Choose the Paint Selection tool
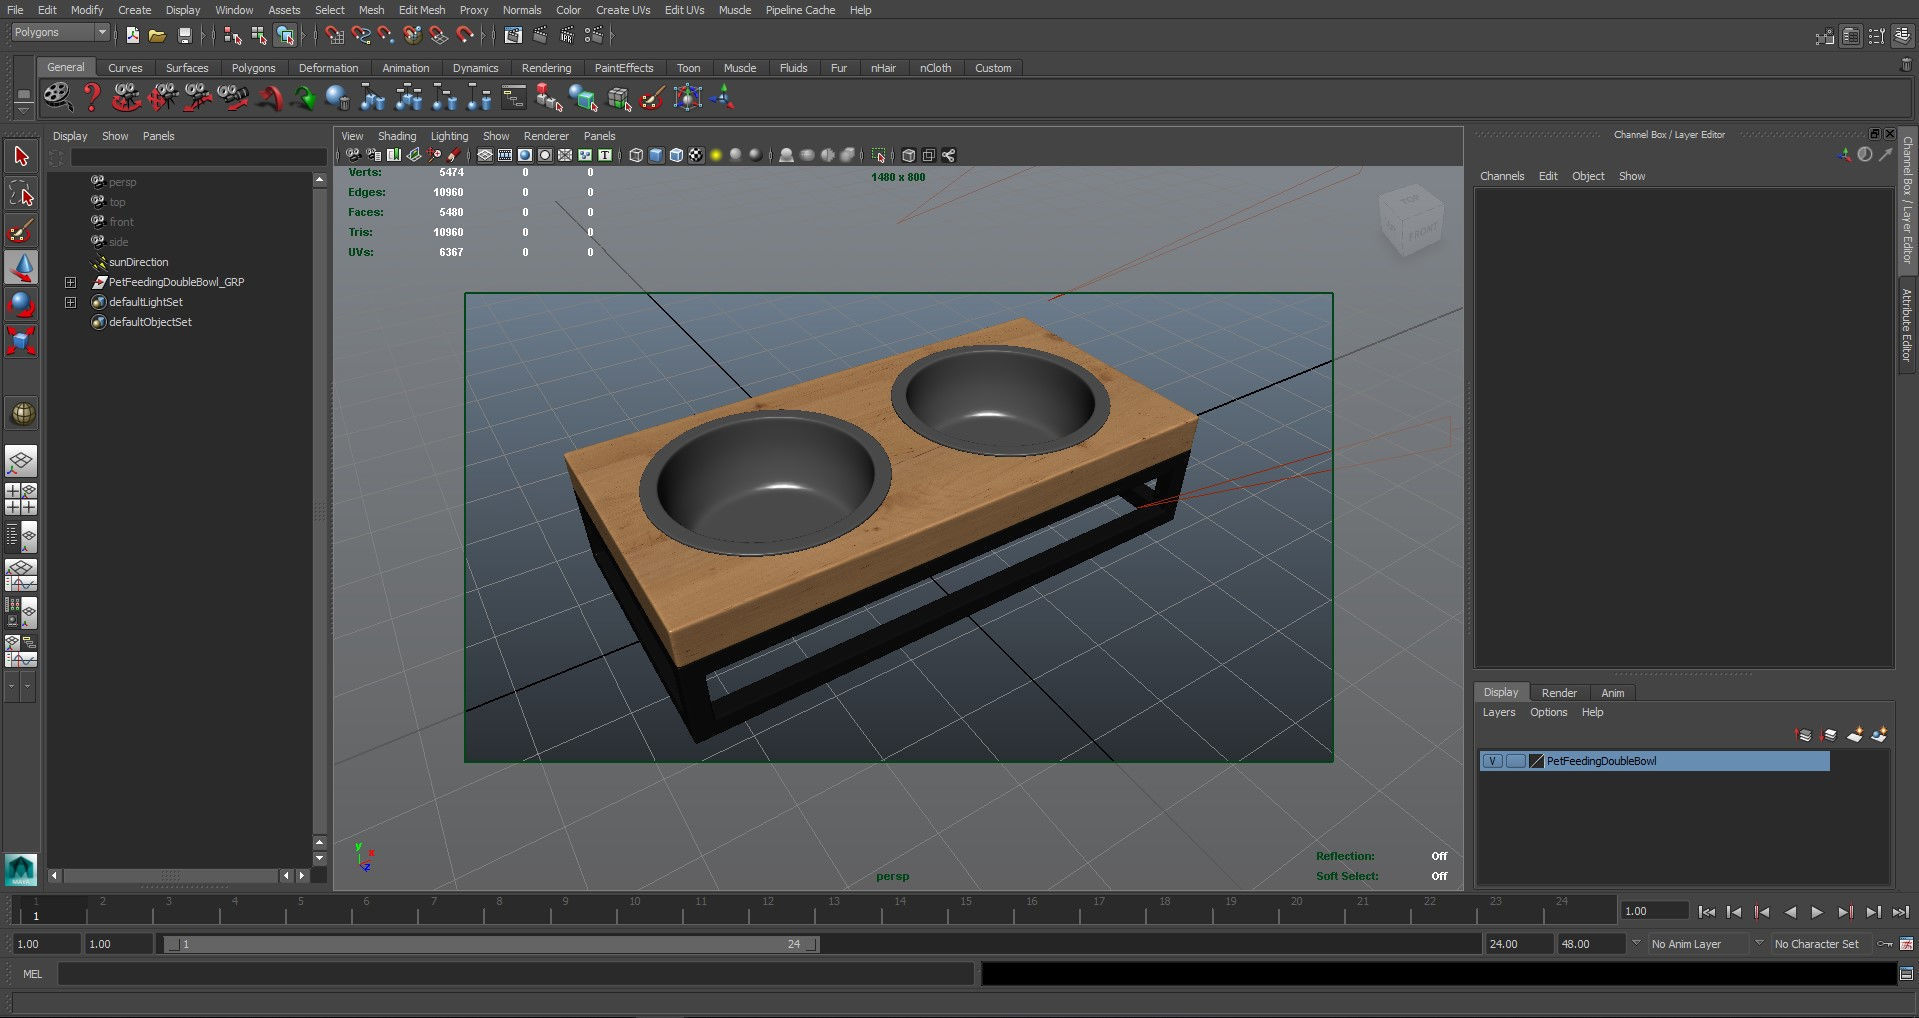1919x1018 pixels. pyautogui.click(x=21, y=230)
